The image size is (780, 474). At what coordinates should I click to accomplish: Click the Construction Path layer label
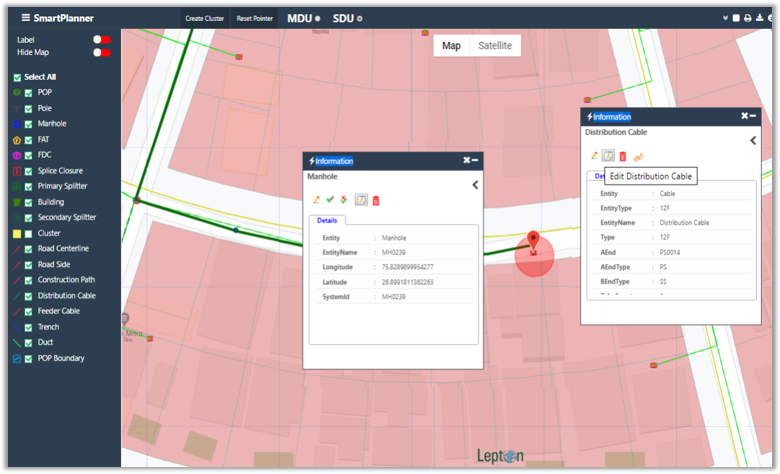[x=66, y=280]
